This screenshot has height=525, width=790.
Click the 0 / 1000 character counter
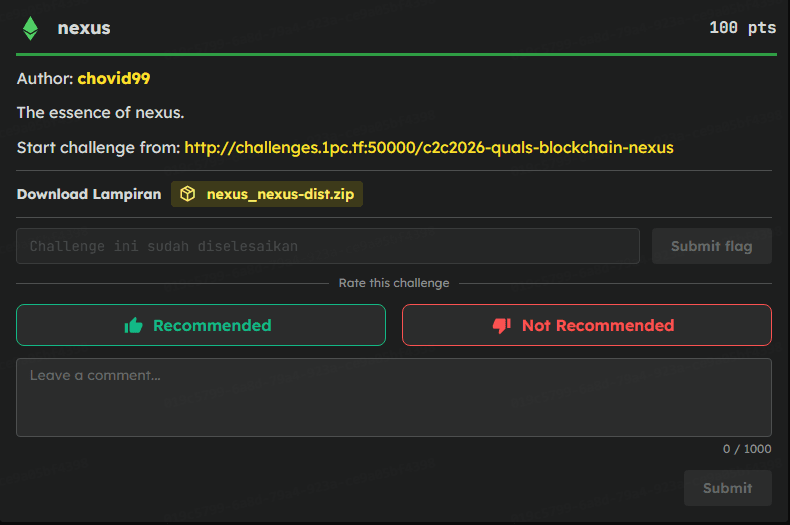point(747,449)
